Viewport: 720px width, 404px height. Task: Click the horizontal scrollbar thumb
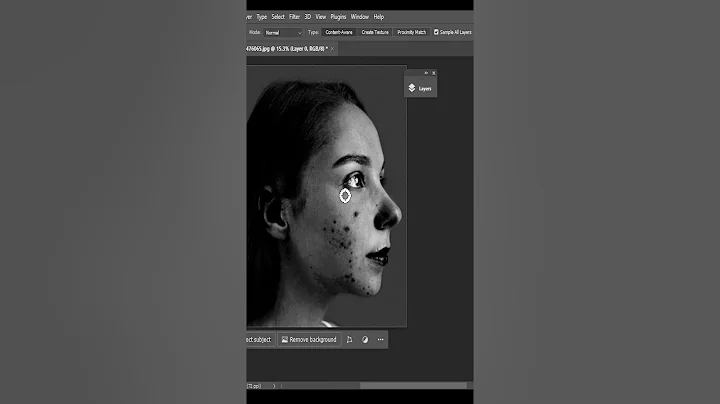pyautogui.click(x=413, y=386)
